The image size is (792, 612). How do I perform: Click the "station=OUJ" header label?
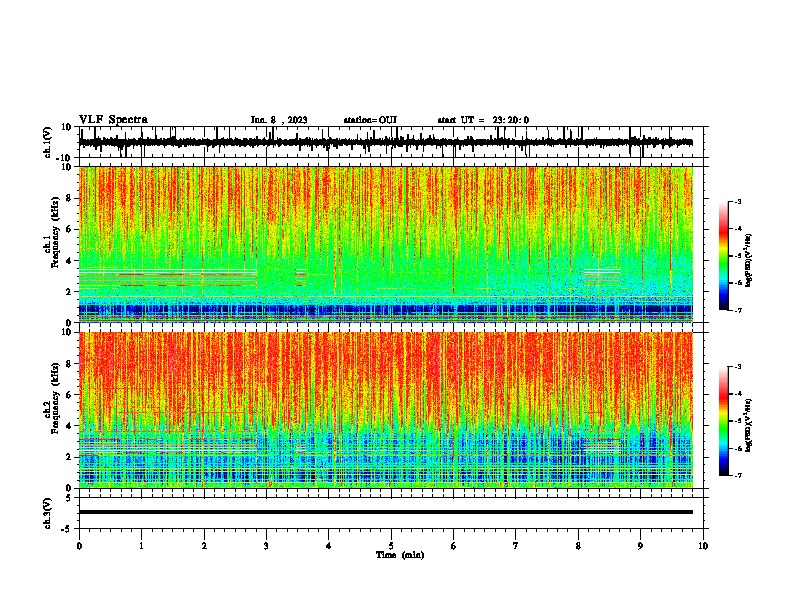point(370,120)
